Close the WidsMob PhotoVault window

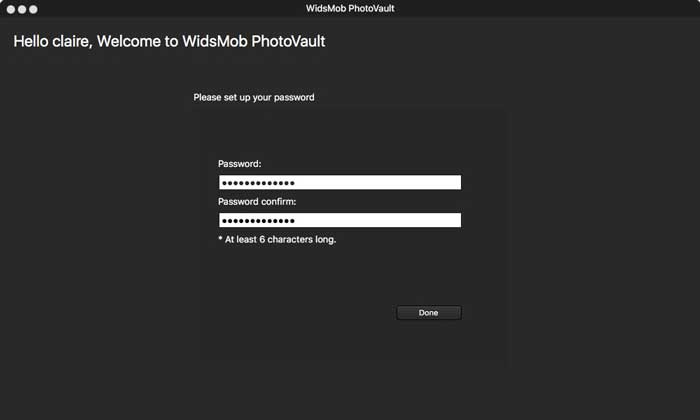11,9
